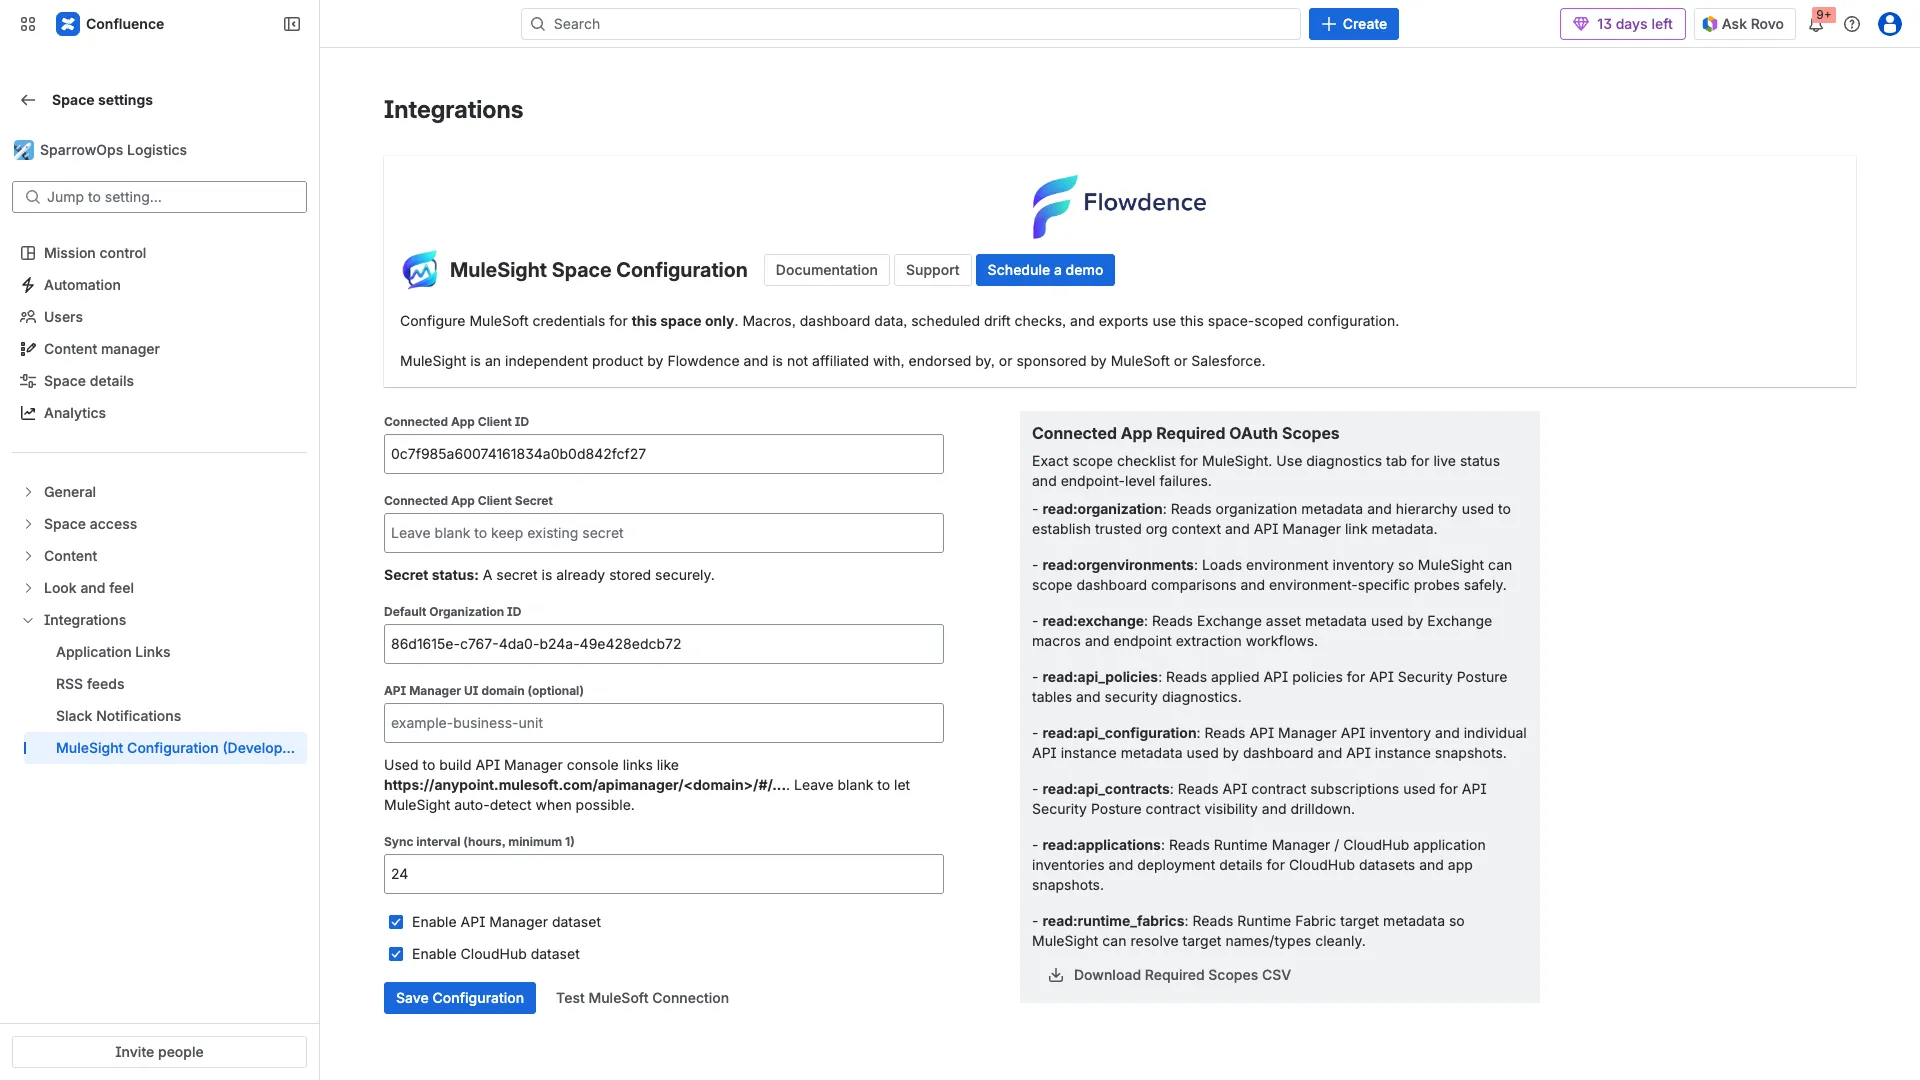Select Slack Notifications under Integrations
This screenshot has width=1920, height=1080.
coord(118,716)
